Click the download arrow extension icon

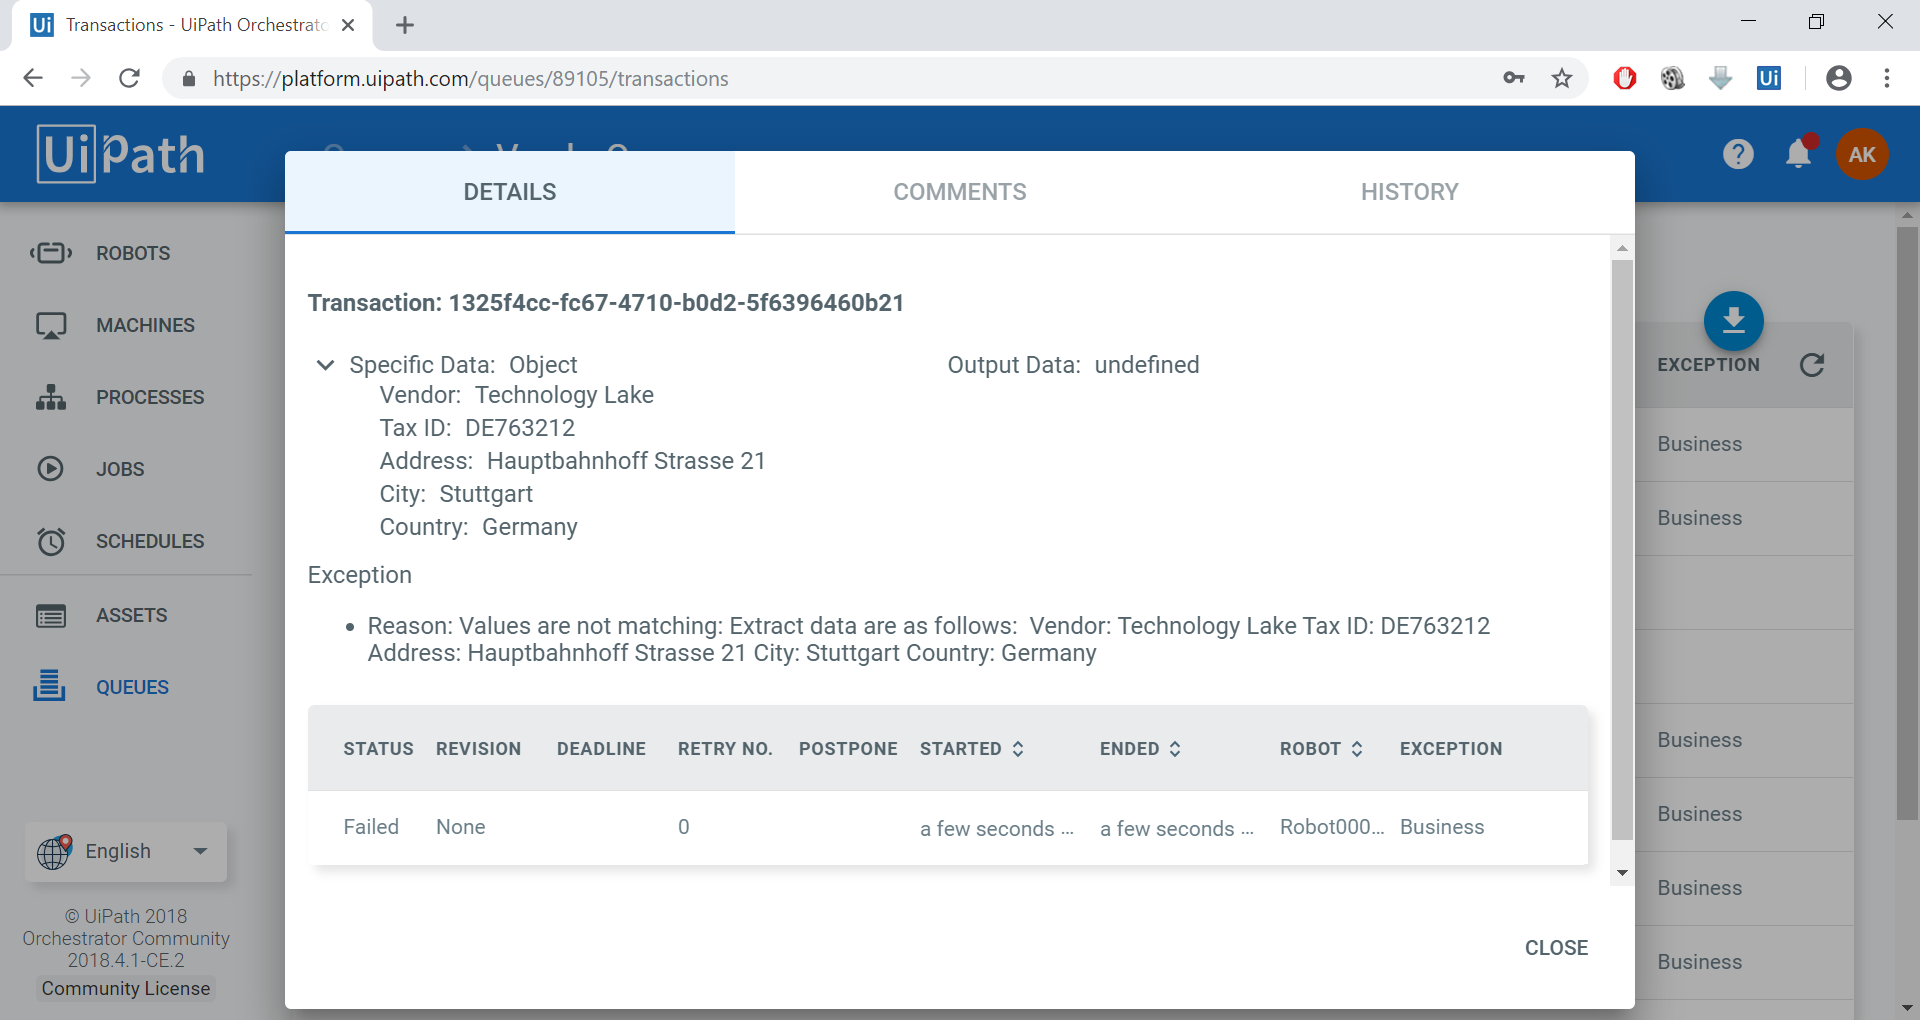pos(1721,78)
